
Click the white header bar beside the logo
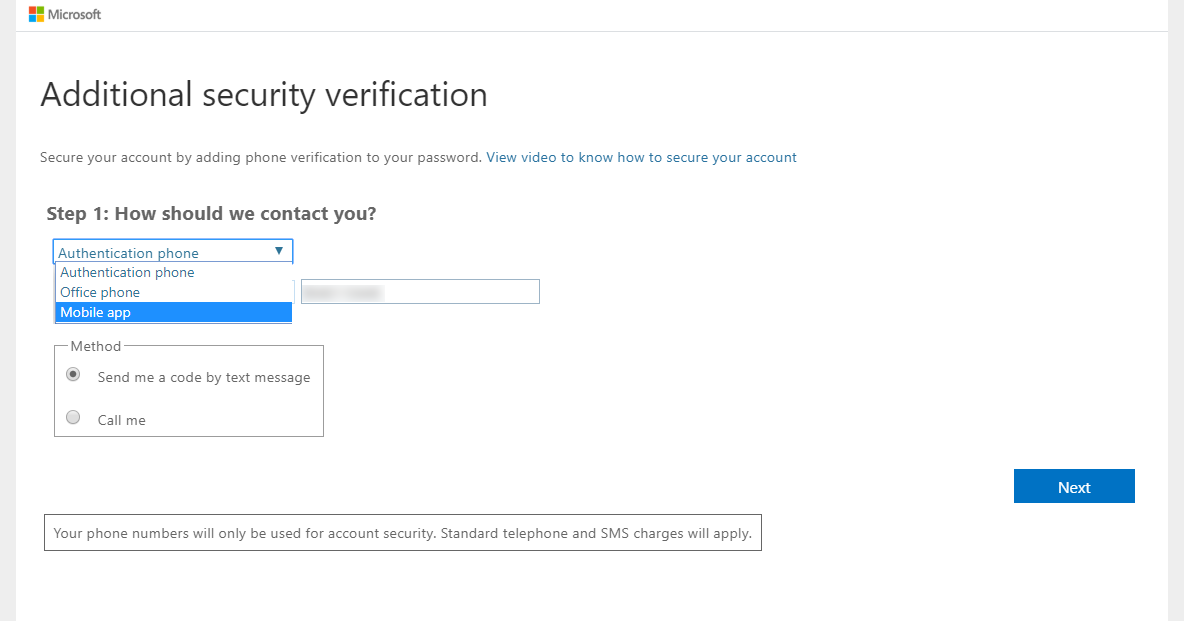pyautogui.click(x=600, y=15)
